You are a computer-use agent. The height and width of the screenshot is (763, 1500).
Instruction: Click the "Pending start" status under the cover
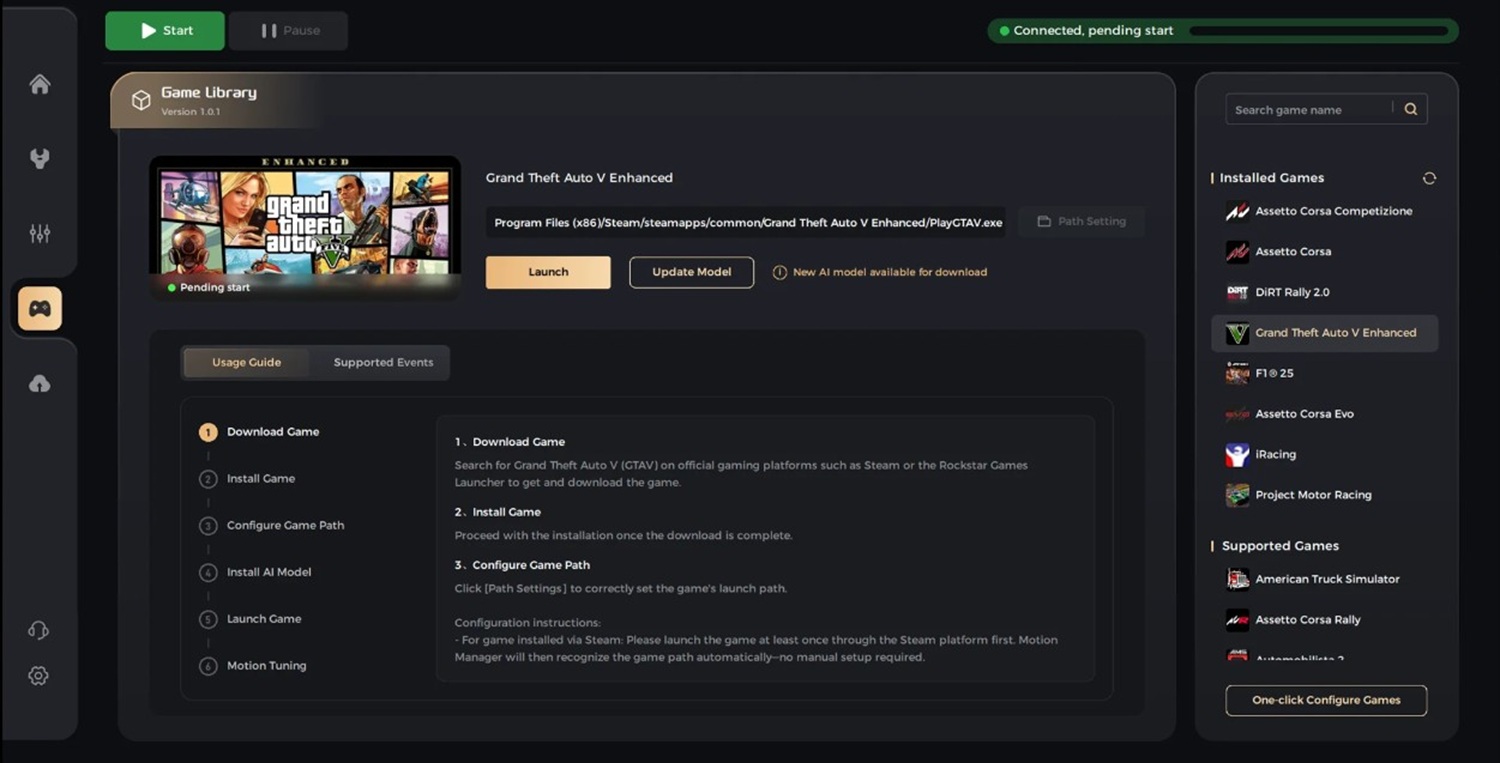point(215,288)
